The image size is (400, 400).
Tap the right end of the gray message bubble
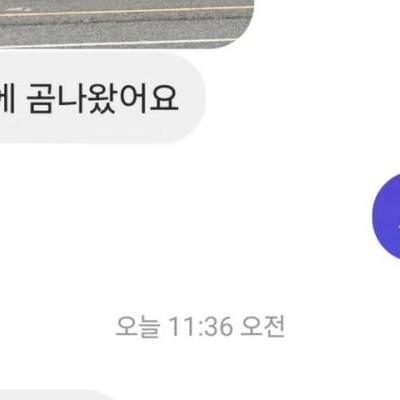(x=193, y=98)
